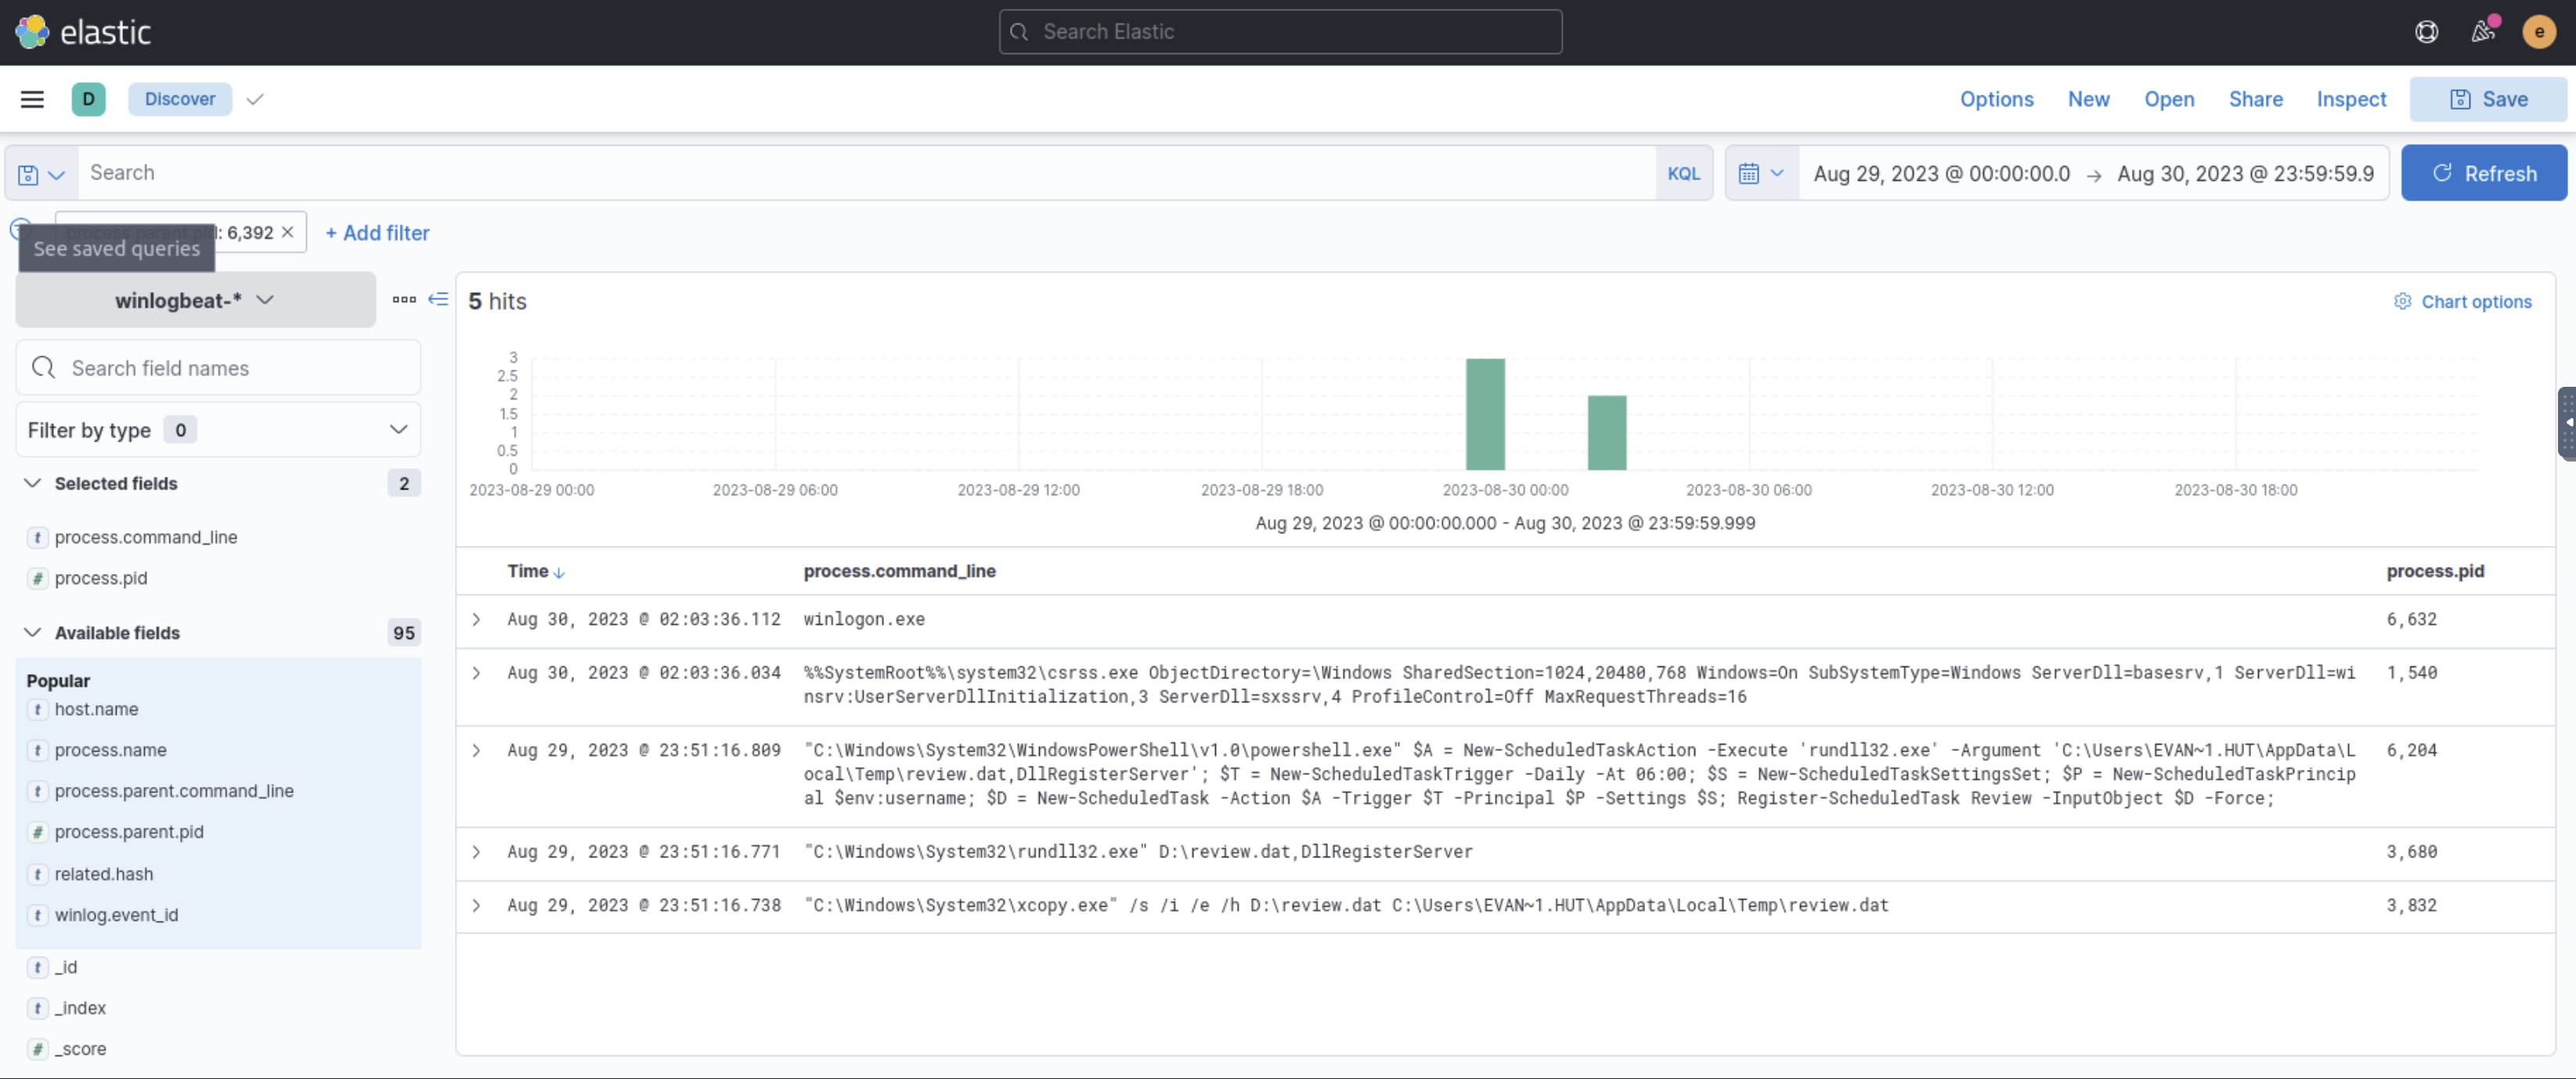Image resolution: width=2576 pixels, height=1079 pixels.
Task: Open the Share menu
Action: tap(2255, 99)
